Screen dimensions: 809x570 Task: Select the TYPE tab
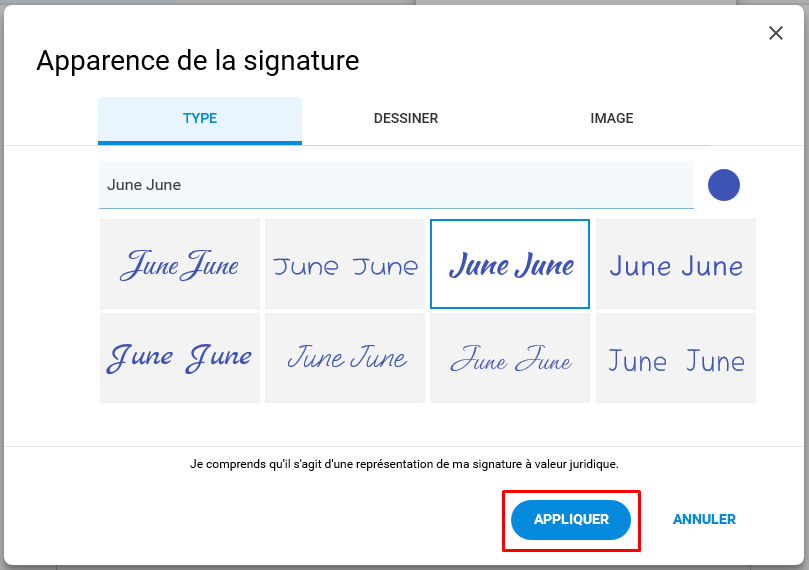click(x=200, y=118)
